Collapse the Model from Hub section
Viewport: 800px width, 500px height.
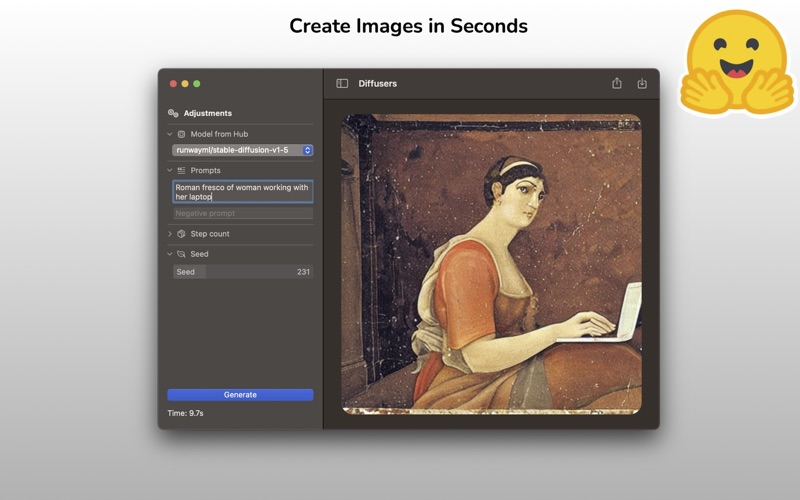click(x=169, y=134)
